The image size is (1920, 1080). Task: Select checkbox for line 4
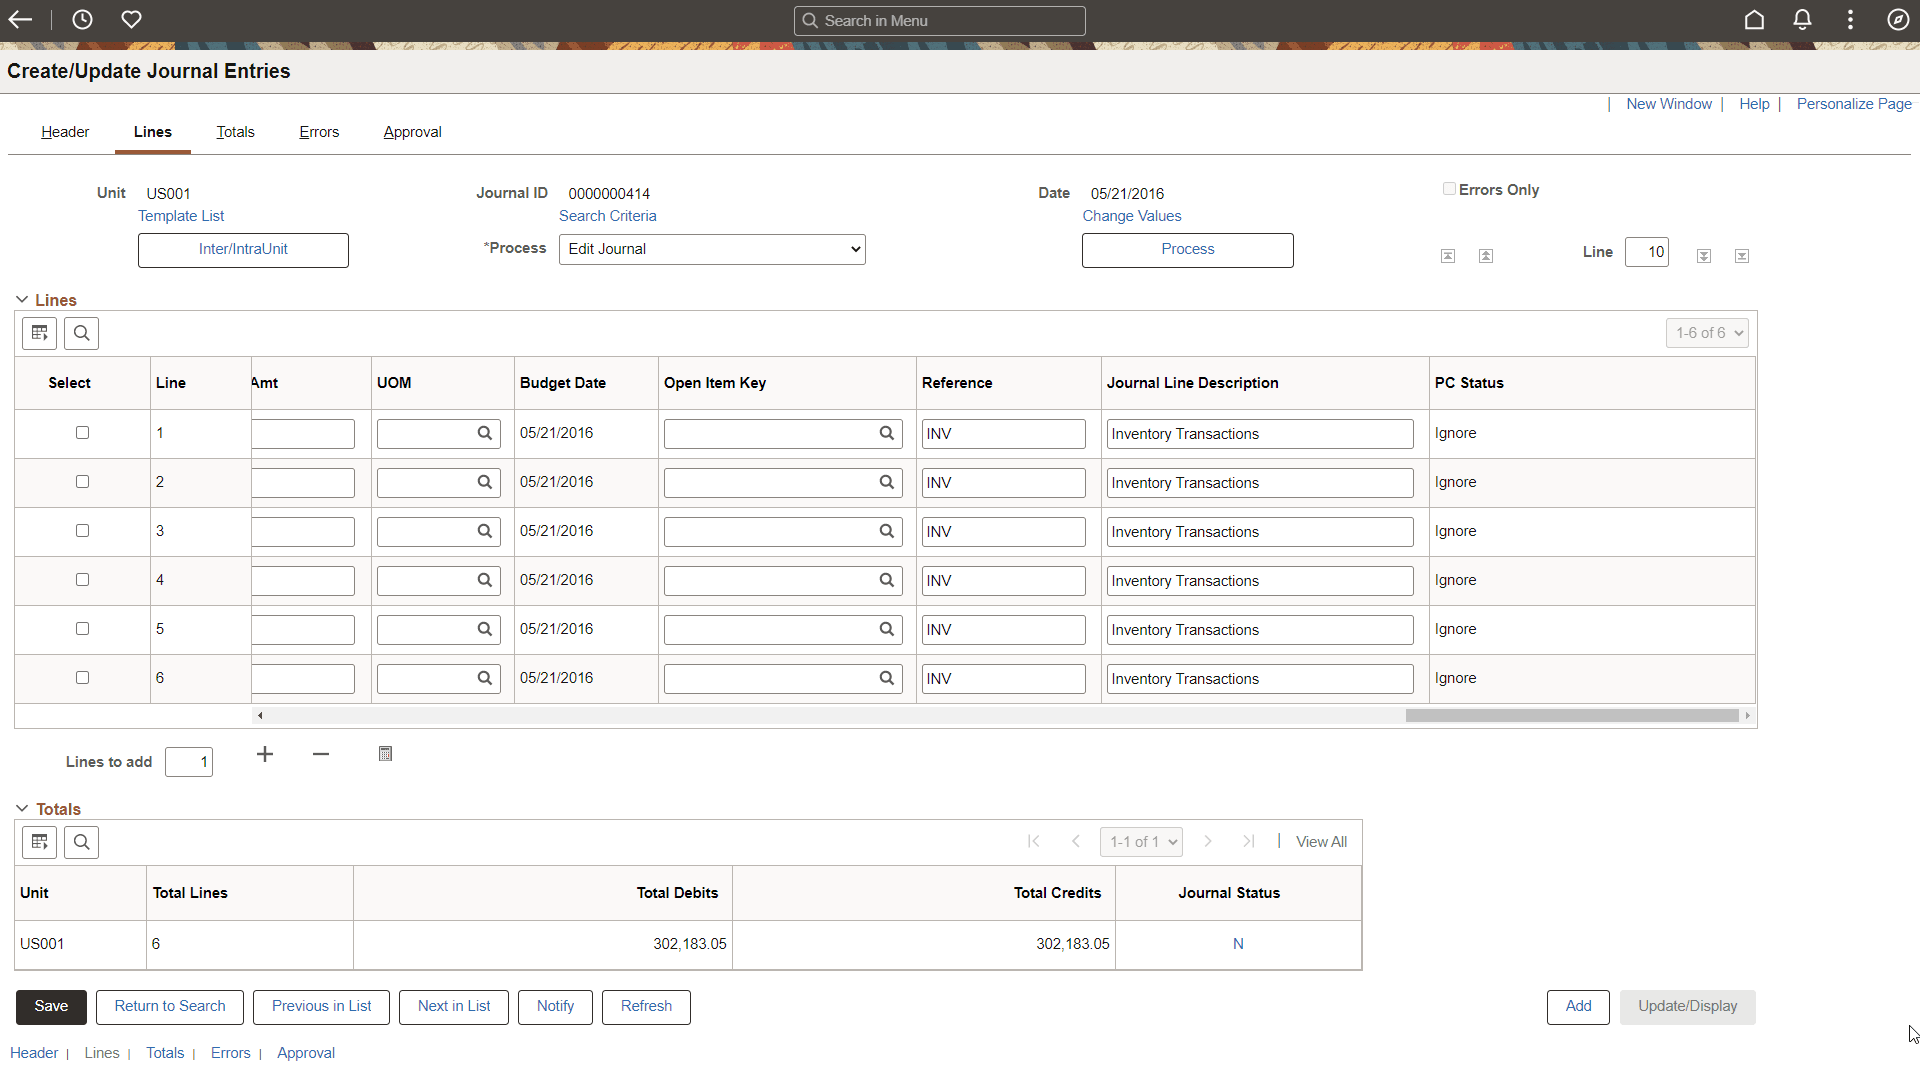[x=82, y=580]
